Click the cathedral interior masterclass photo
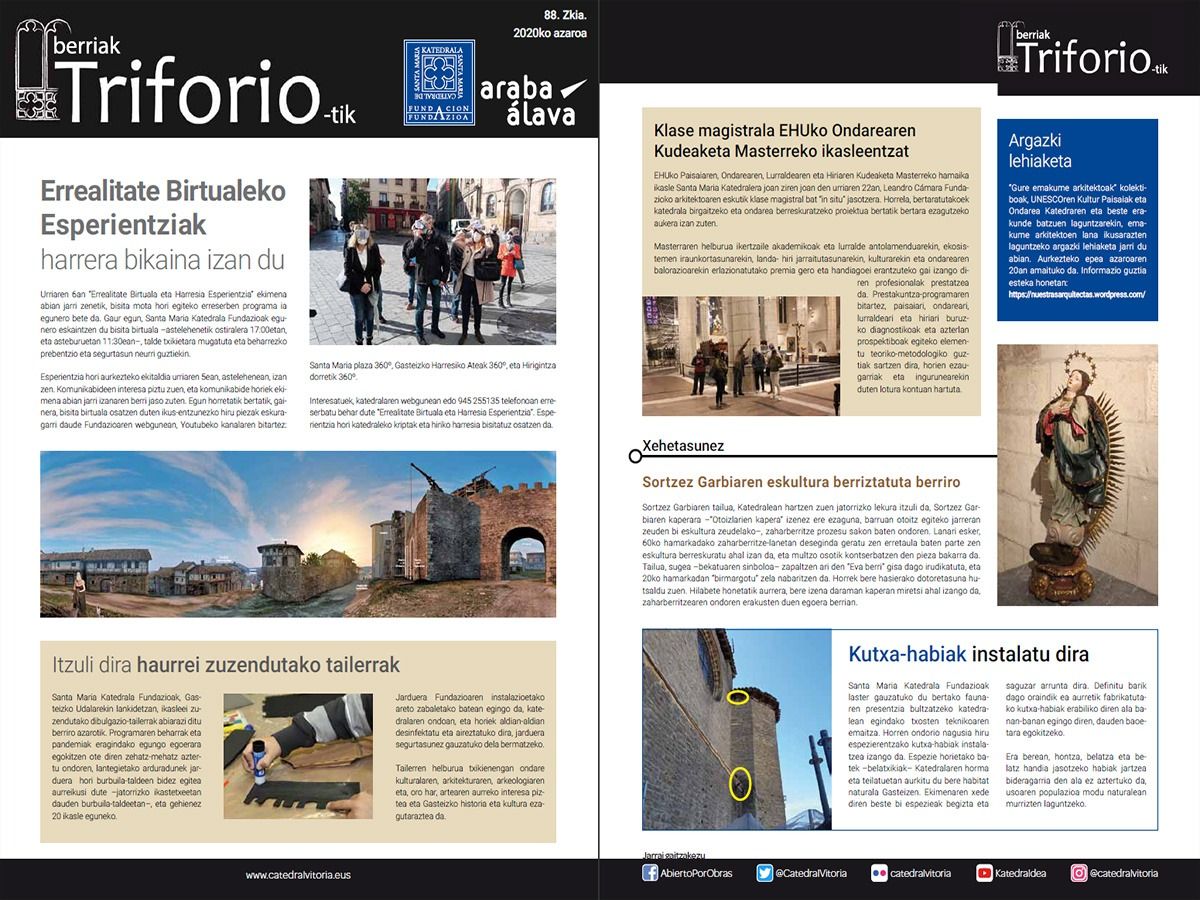Image resolution: width=1200 pixels, height=900 pixels. (x=741, y=354)
